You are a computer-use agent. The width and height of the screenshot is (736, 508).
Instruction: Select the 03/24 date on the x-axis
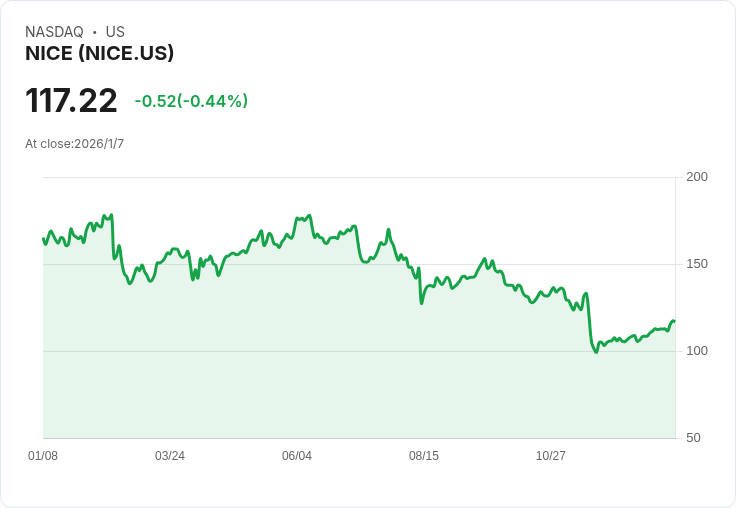click(170, 456)
